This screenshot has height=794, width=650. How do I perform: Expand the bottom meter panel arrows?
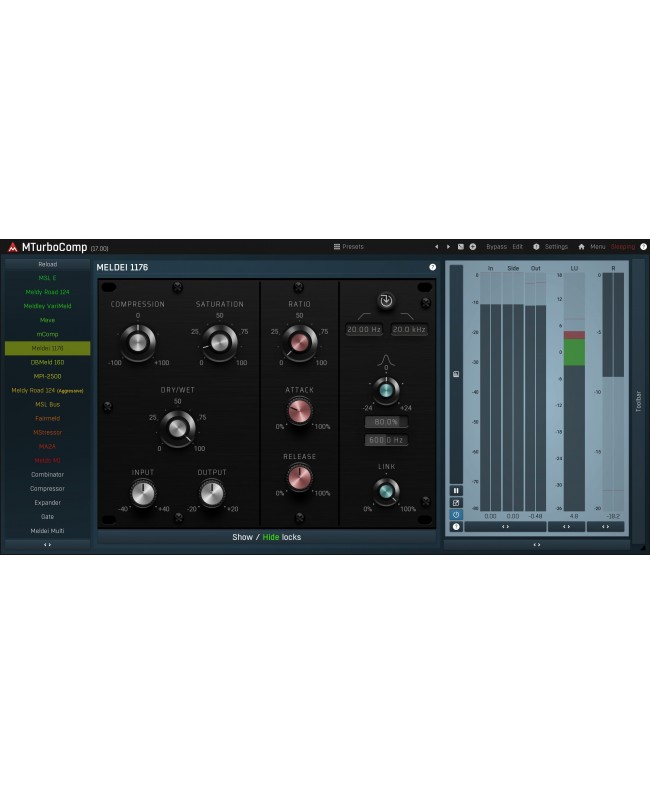point(537,545)
